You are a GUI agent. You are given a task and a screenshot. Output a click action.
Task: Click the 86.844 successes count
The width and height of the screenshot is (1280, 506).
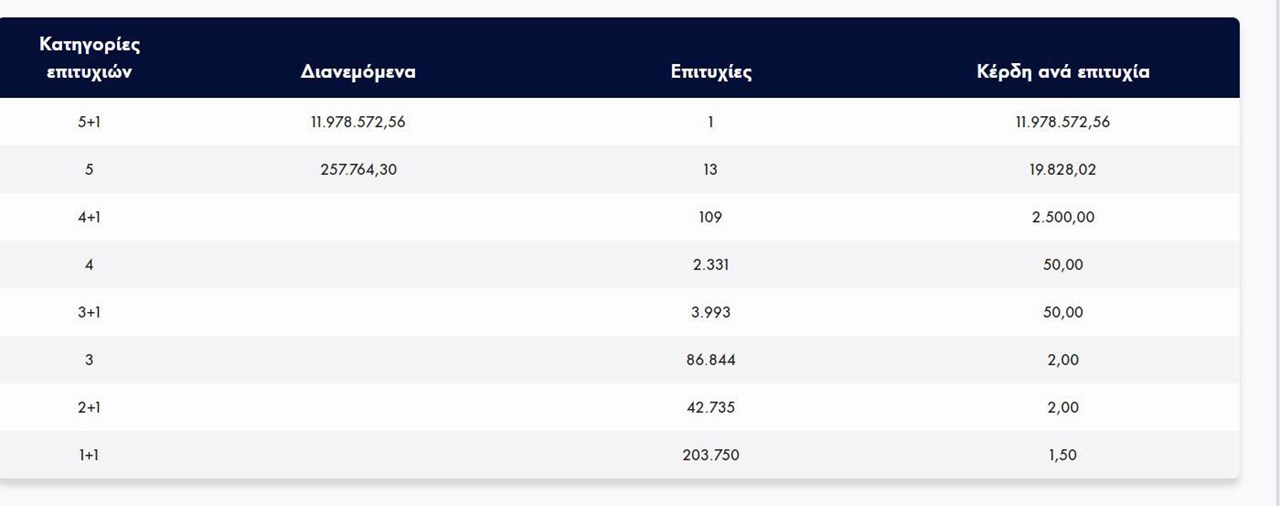click(x=711, y=360)
